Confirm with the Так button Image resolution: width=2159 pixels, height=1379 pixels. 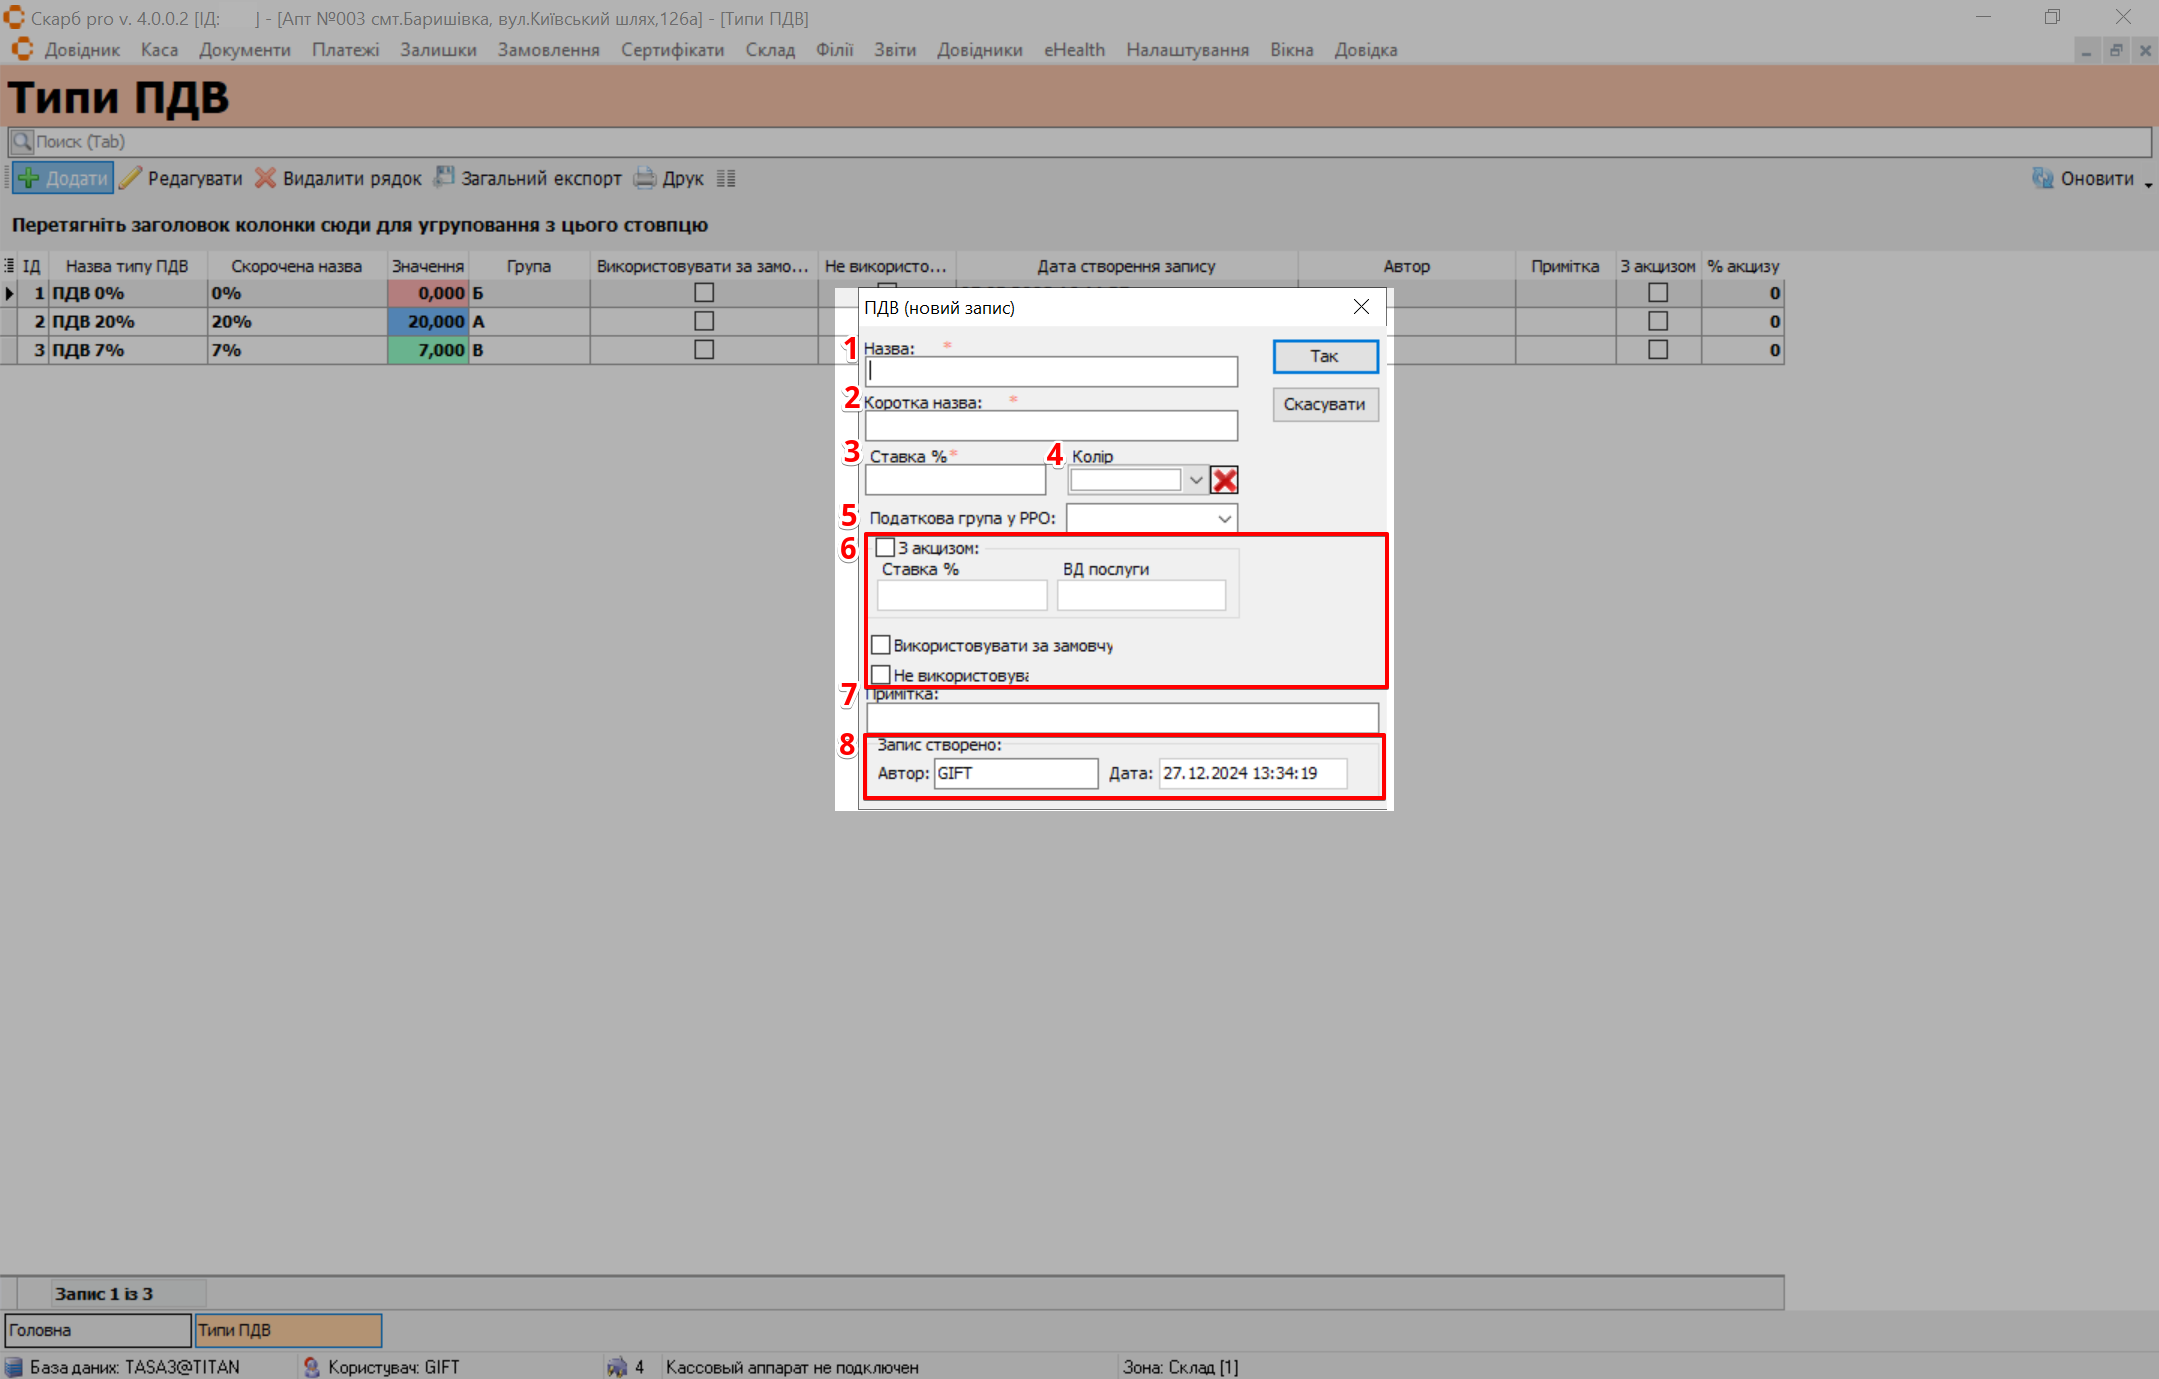[1325, 357]
